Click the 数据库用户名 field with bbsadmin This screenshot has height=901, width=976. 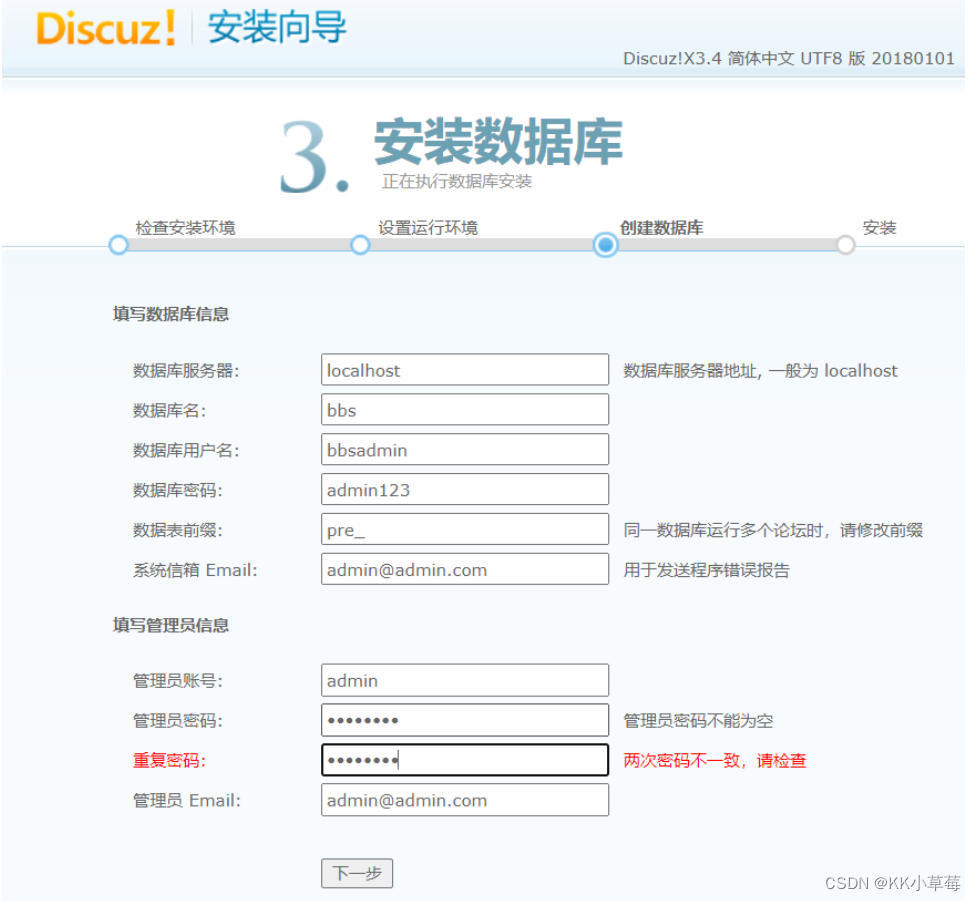click(465, 450)
